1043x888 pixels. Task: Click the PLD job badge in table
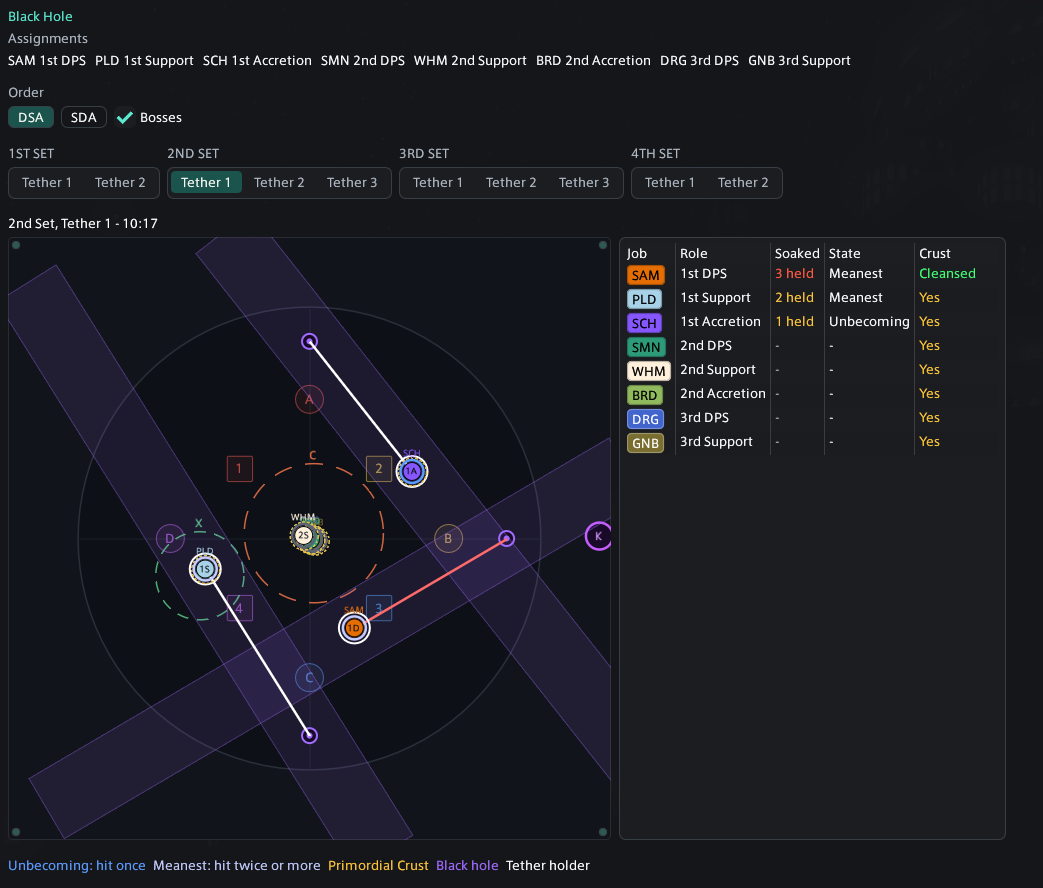(644, 299)
